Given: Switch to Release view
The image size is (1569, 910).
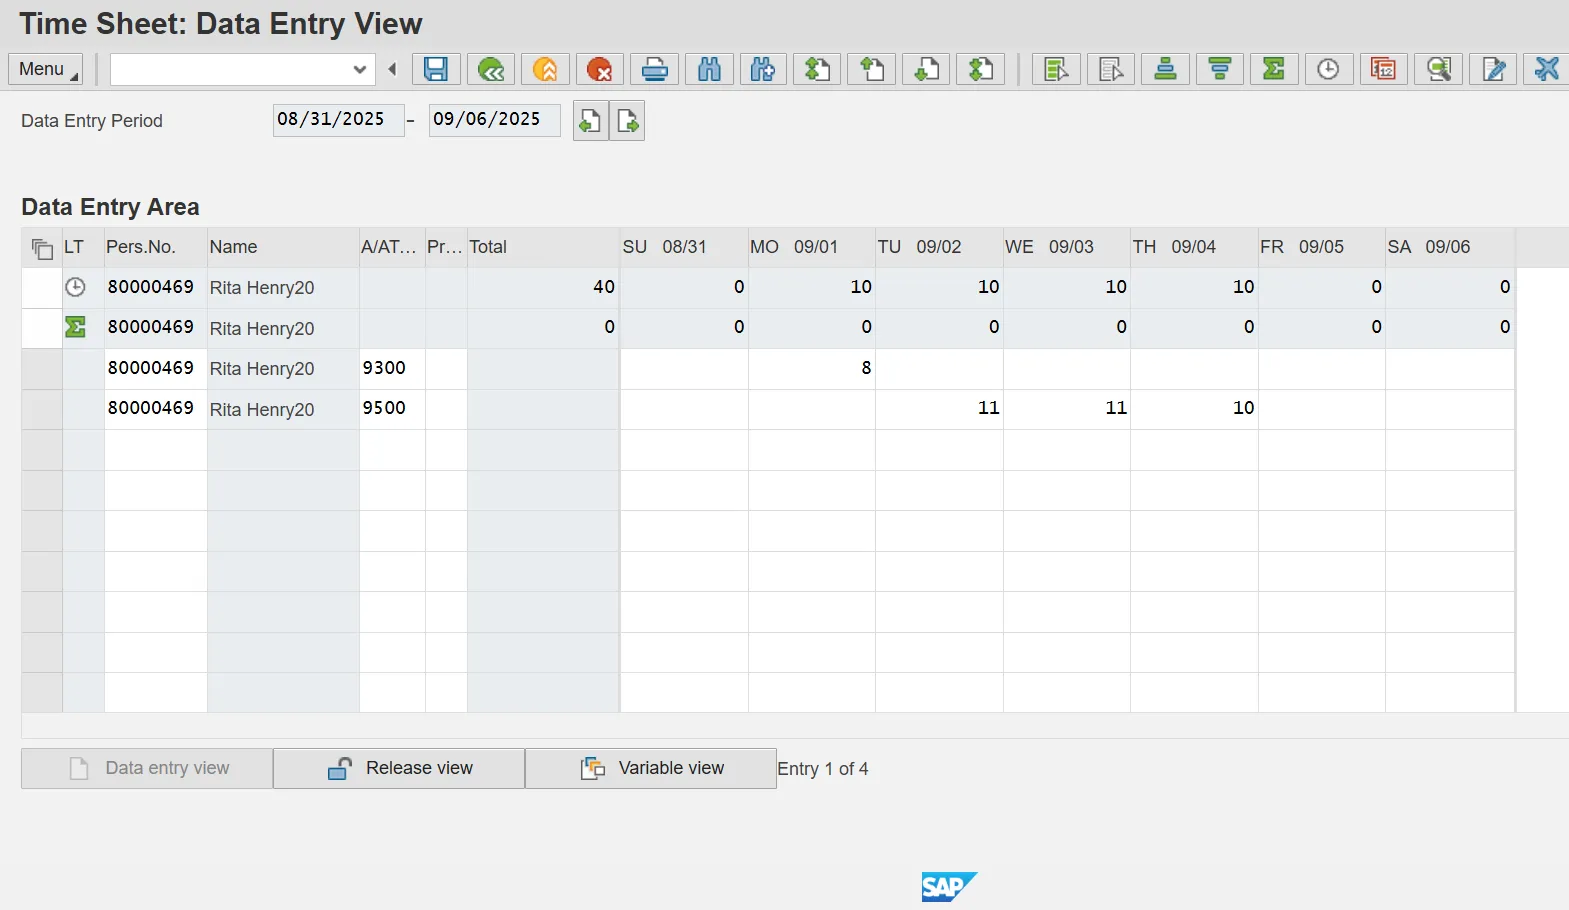Looking at the screenshot, I should click(399, 768).
